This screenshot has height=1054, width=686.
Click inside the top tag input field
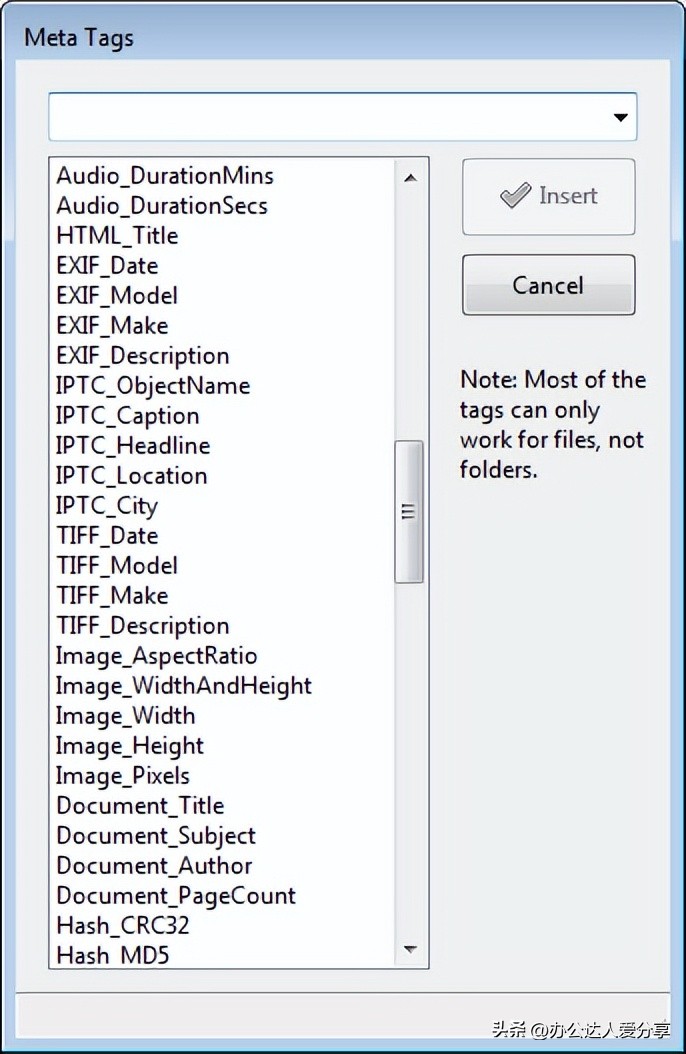click(x=325, y=118)
